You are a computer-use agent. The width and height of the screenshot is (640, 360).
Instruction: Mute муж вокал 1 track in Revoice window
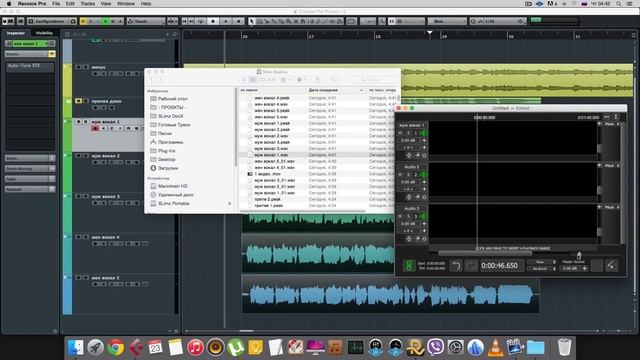click(400, 133)
